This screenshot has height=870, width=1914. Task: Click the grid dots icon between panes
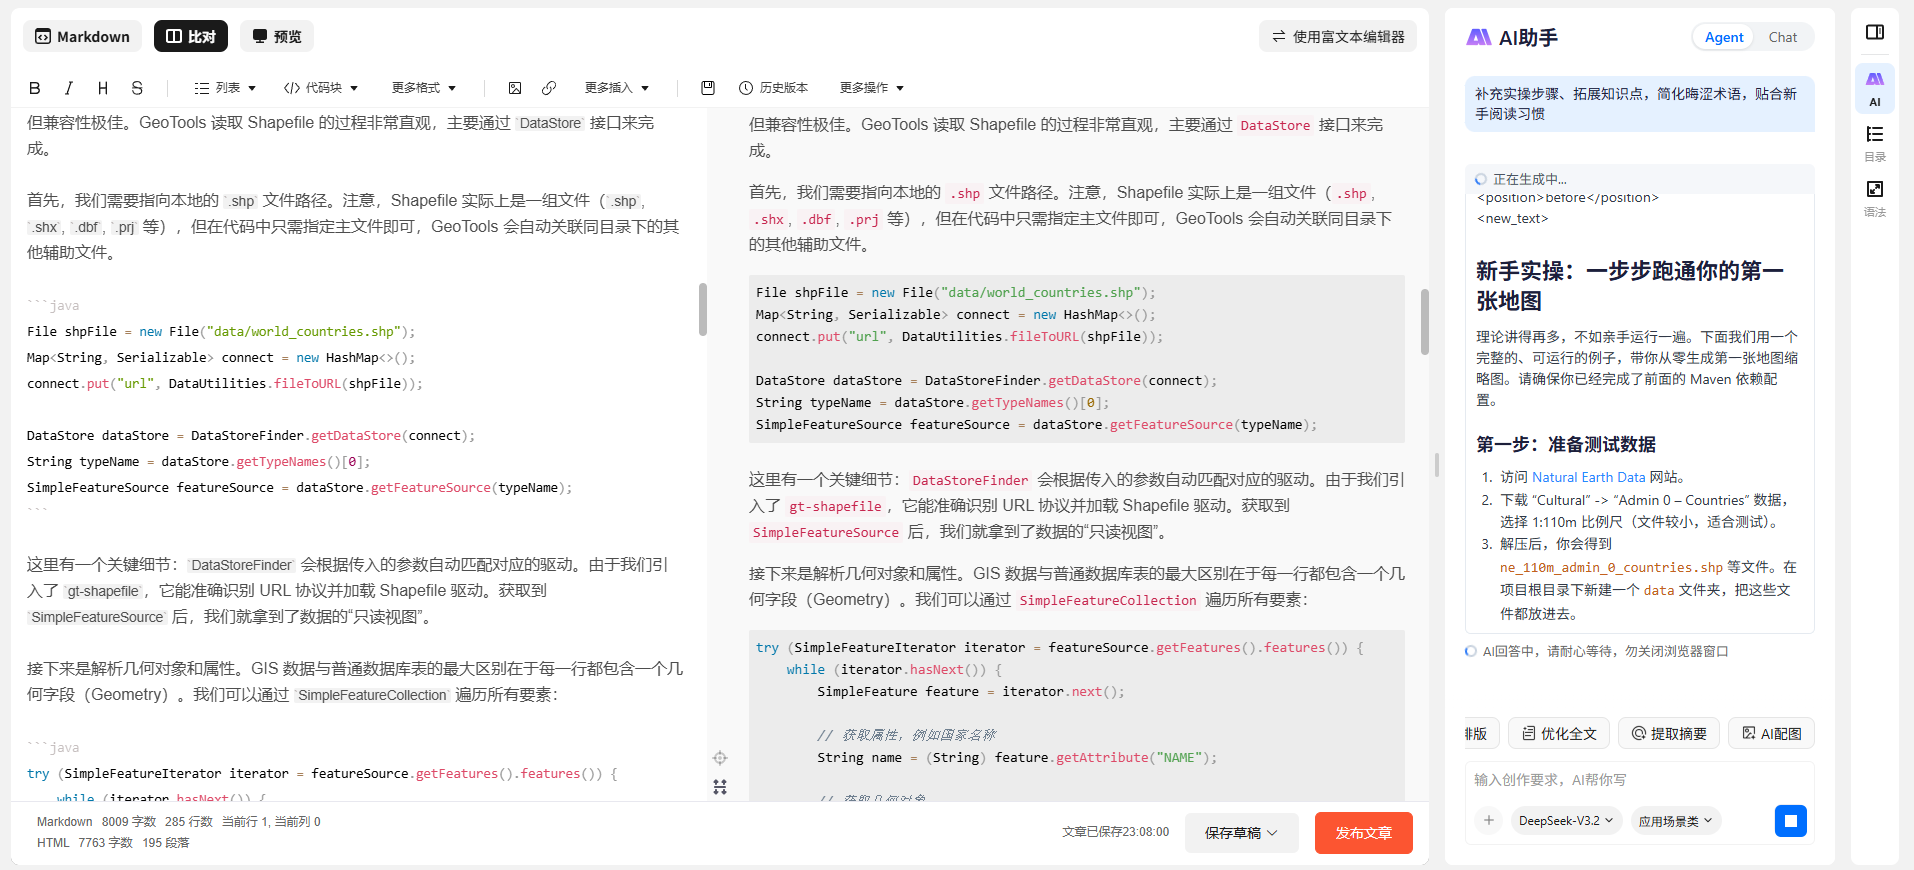point(720,787)
